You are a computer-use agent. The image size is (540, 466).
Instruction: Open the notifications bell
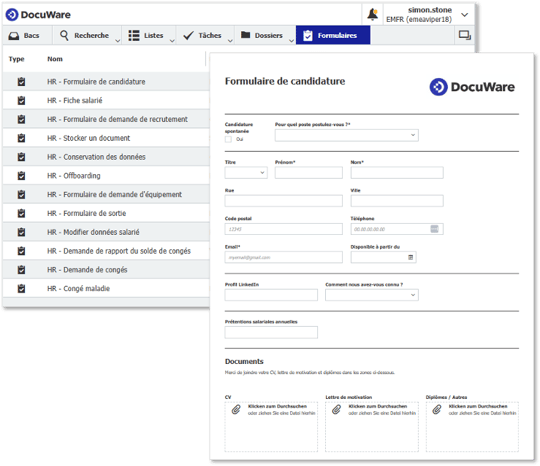[x=372, y=14]
